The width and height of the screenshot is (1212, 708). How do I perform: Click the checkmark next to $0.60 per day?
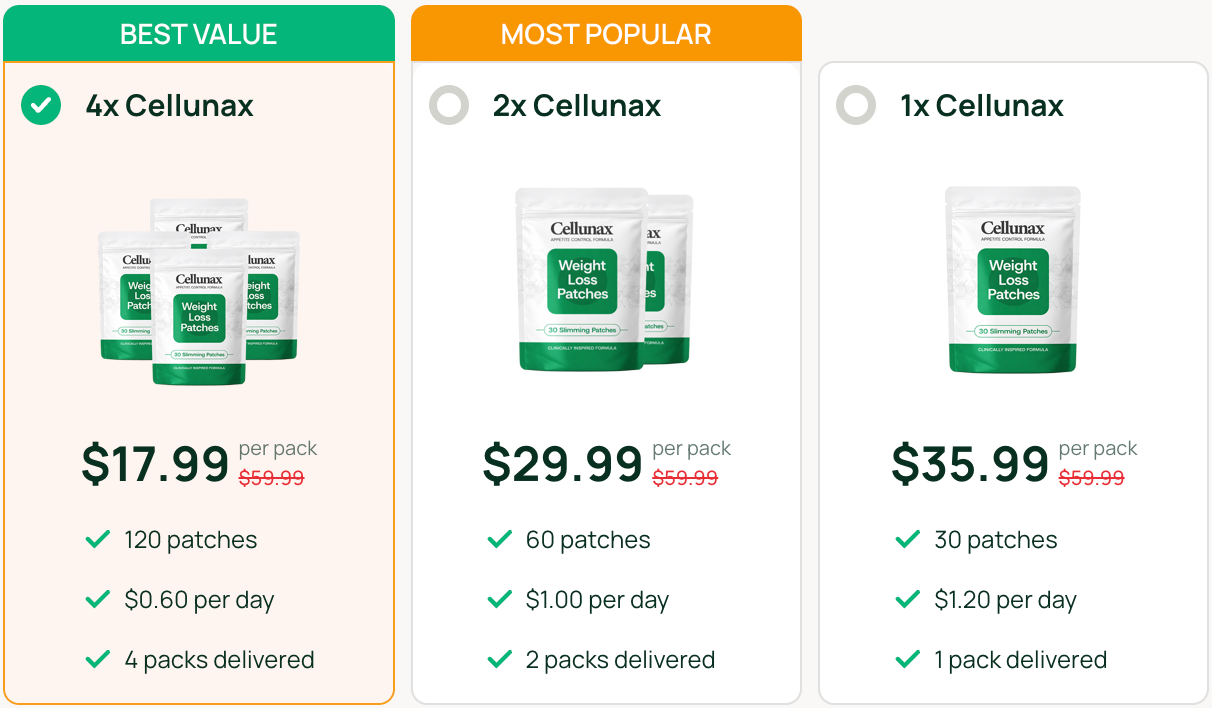(x=97, y=599)
